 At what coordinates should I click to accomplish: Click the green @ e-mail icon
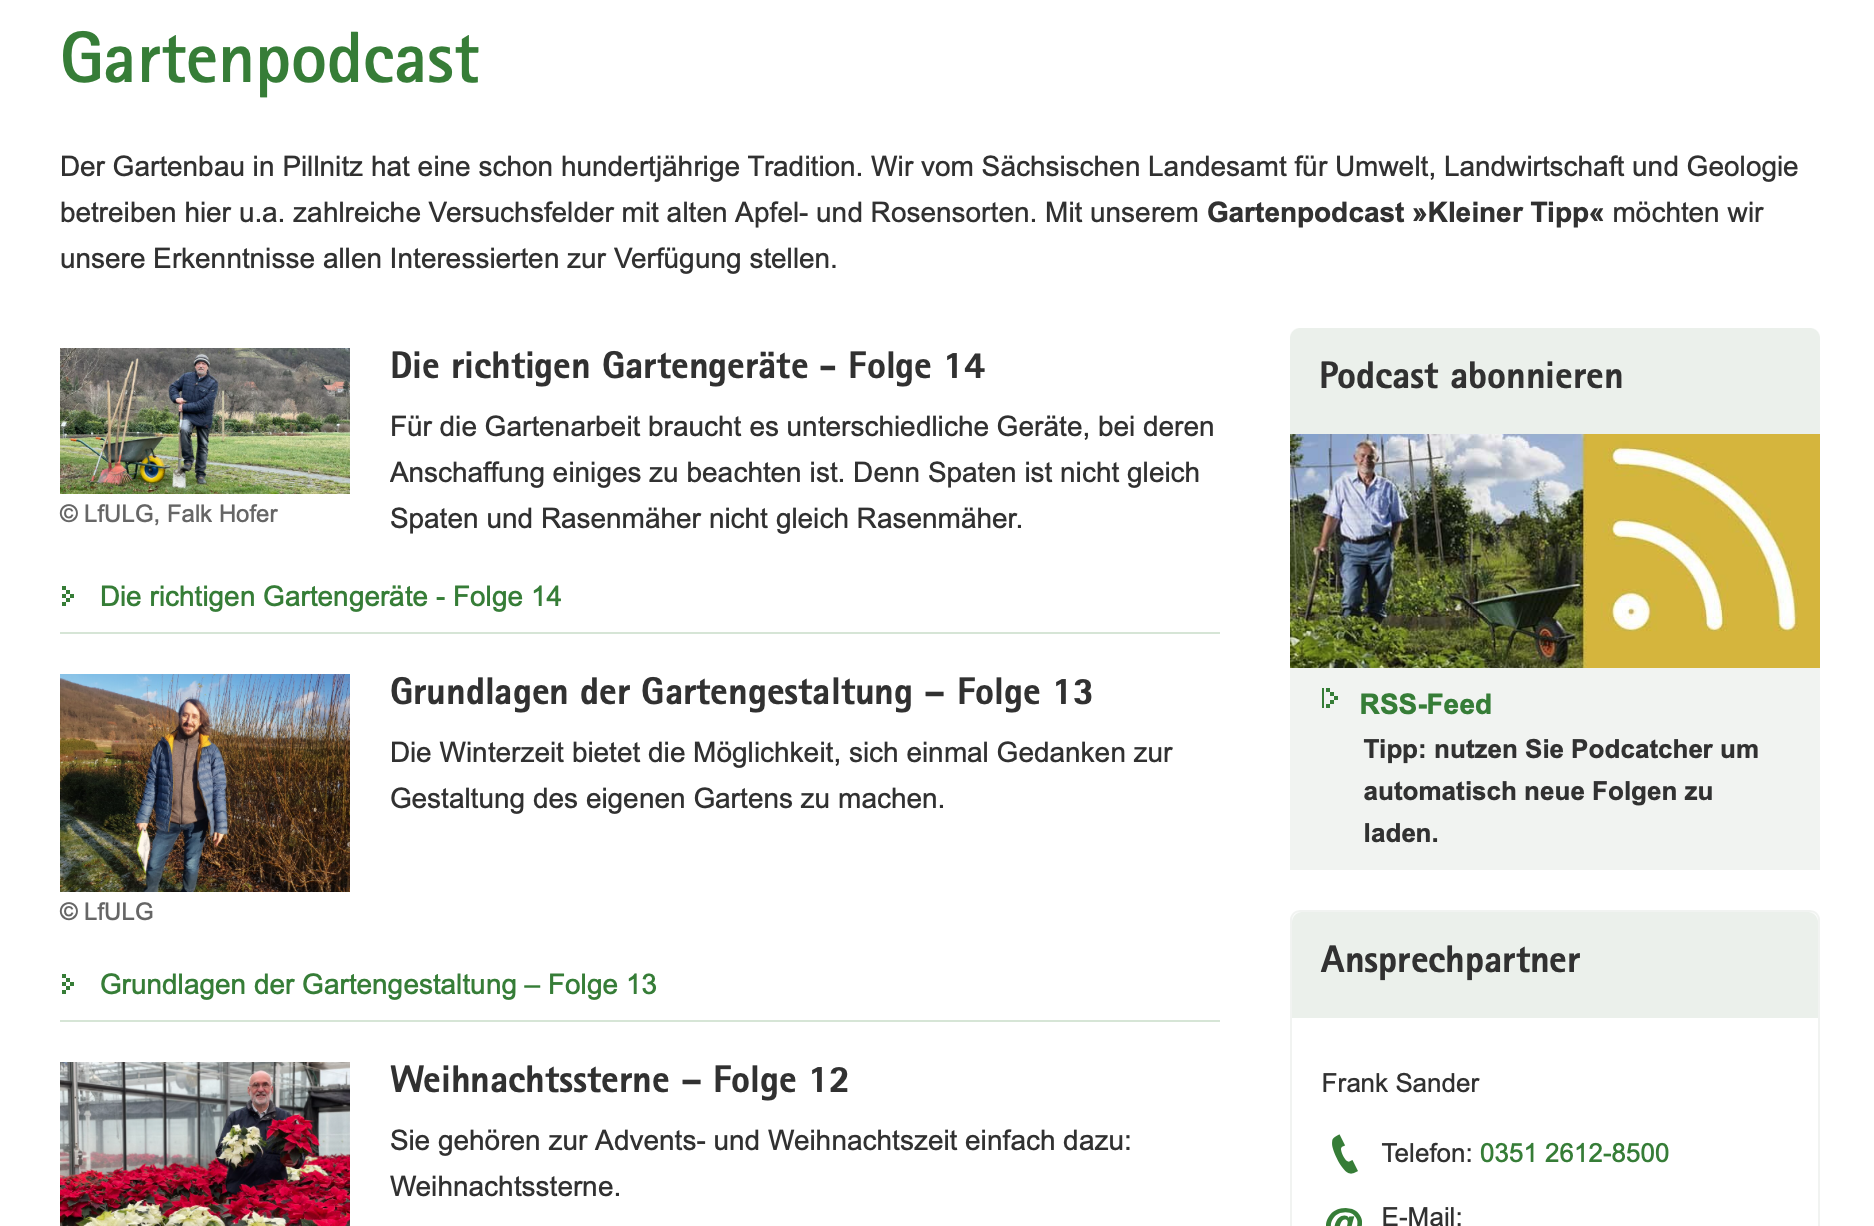[x=1344, y=1217]
